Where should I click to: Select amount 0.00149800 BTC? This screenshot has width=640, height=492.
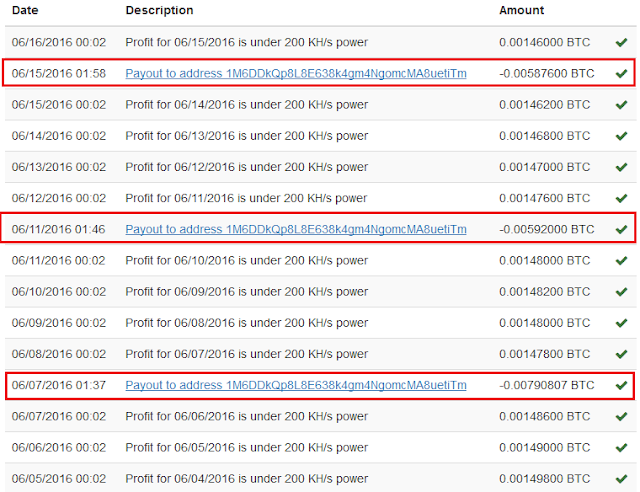pyautogui.click(x=544, y=479)
